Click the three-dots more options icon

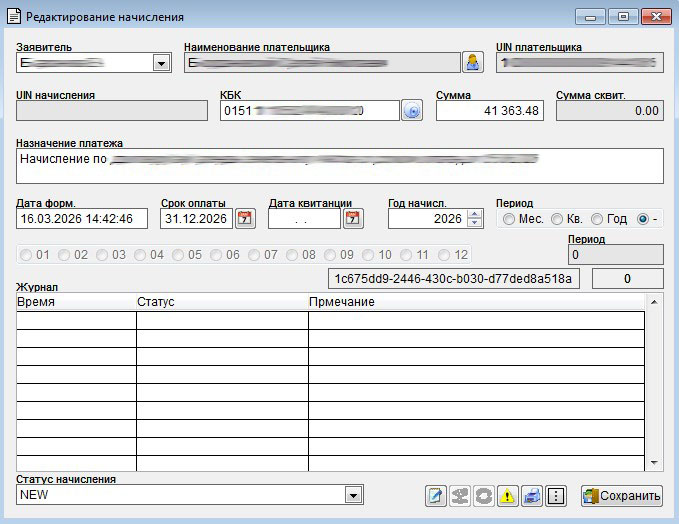pyautogui.click(x=557, y=496)
